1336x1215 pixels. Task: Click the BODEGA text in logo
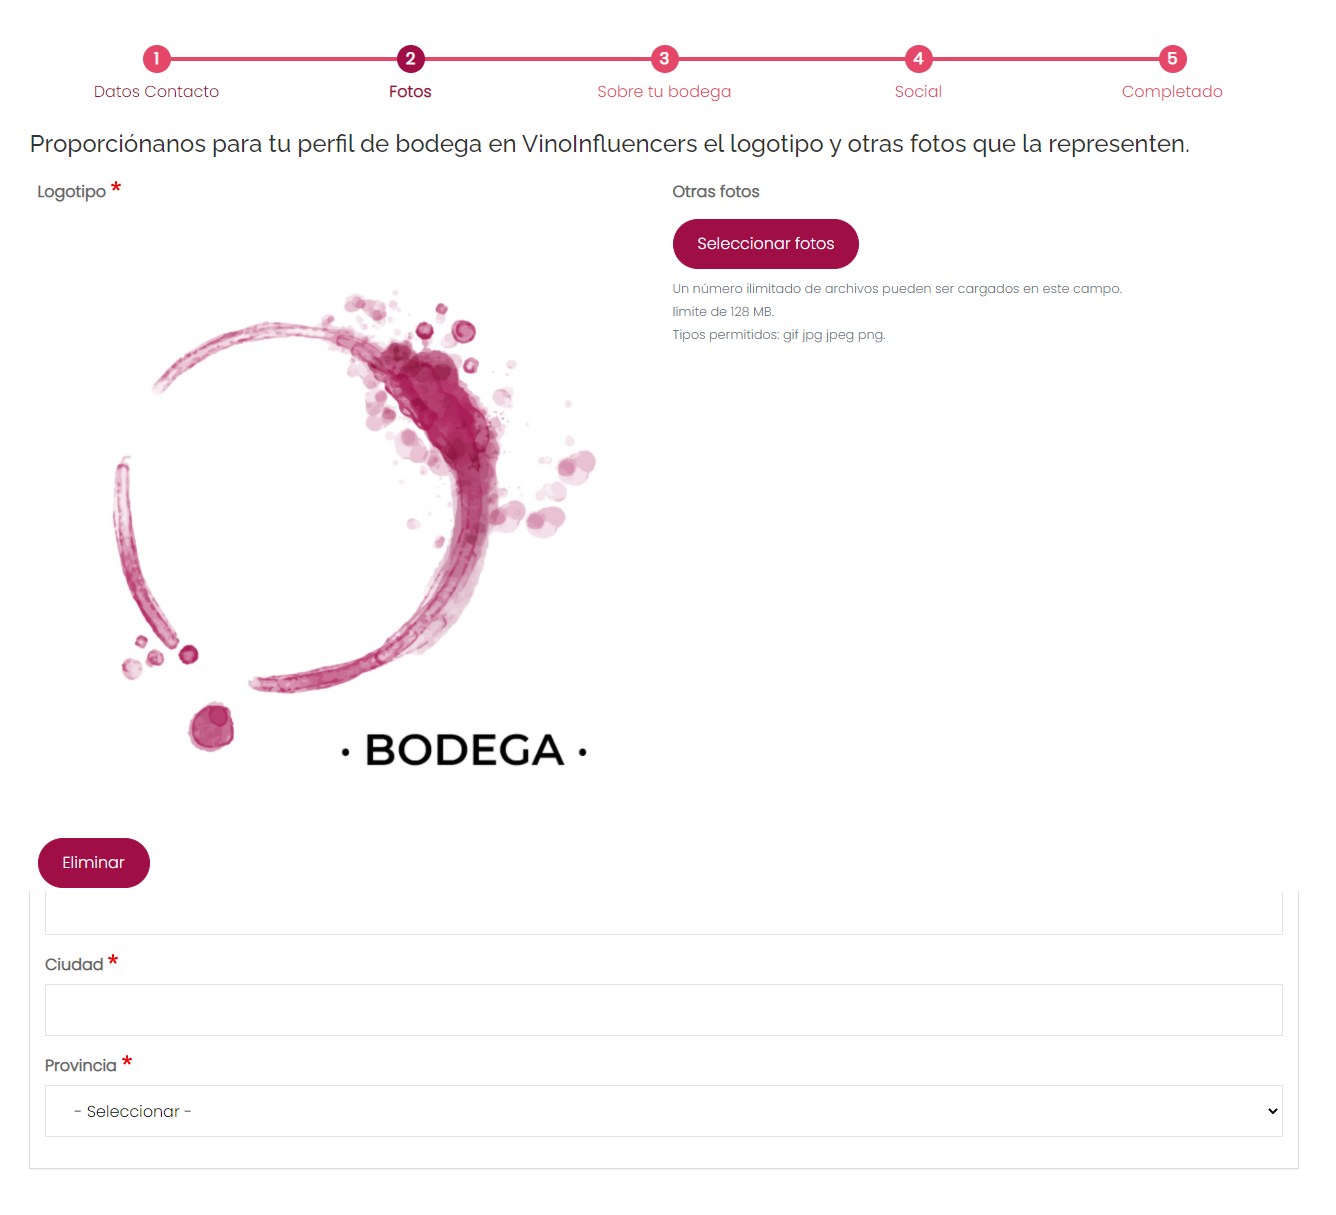(465, 751)
